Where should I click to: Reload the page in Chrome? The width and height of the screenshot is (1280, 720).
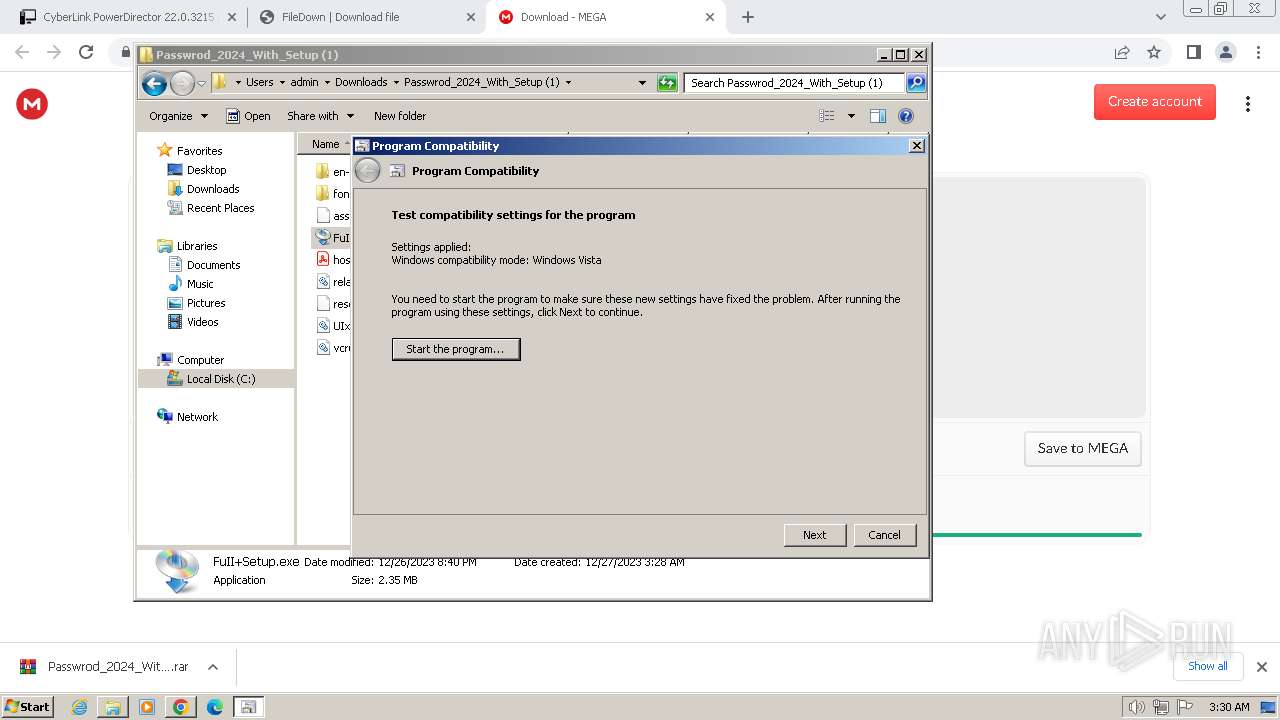tap(86, 52)
